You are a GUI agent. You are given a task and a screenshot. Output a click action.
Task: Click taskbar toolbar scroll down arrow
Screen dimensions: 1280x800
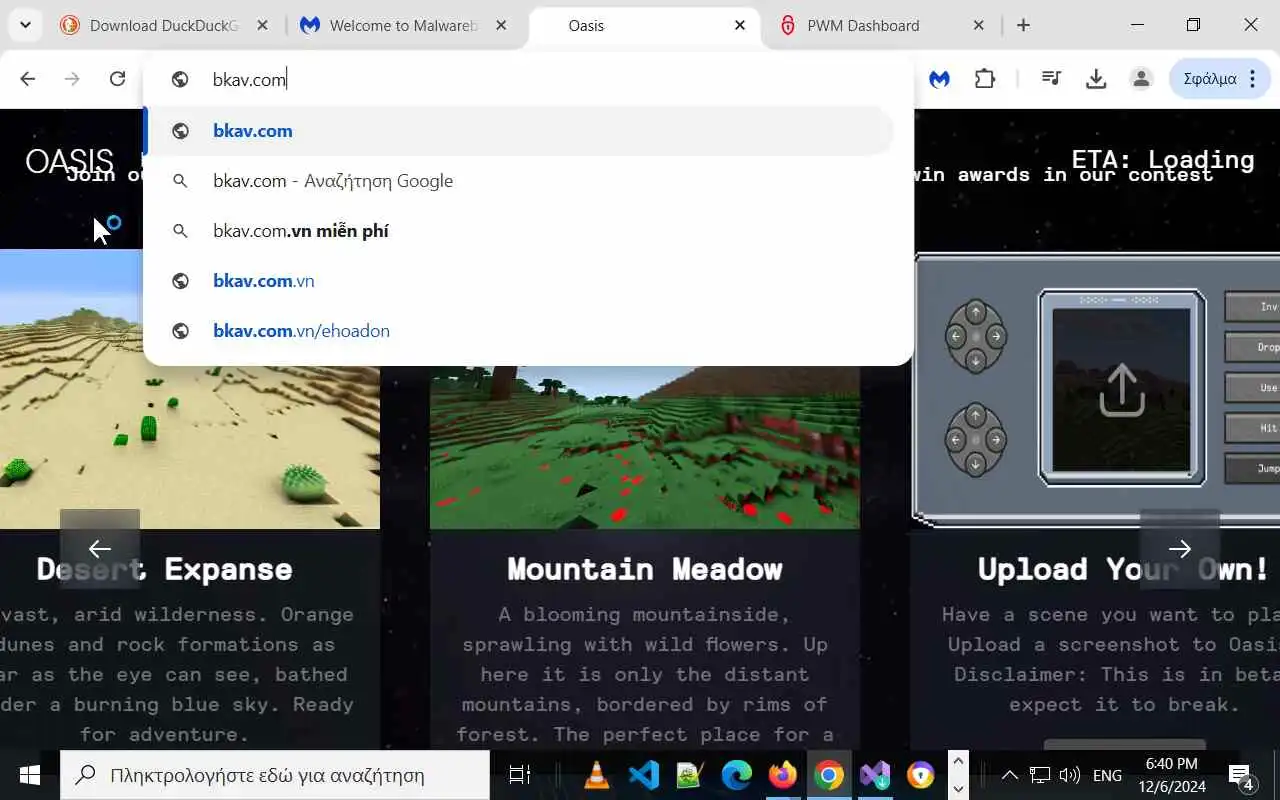pyautogui.click(x=958, y=788)
